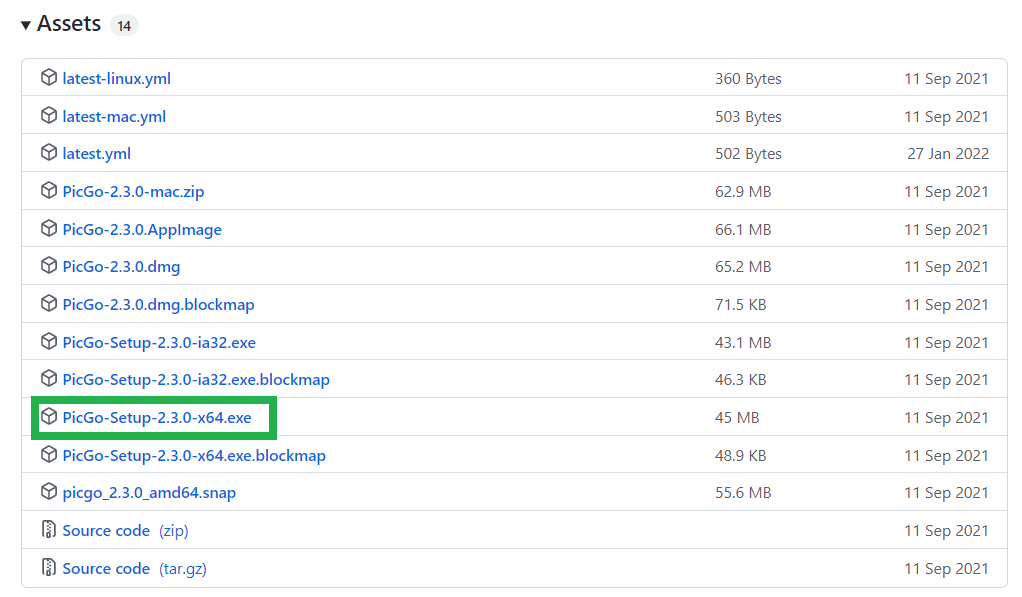Click the 502 Bytes size text
The image size is (1022, 597).
coord(748,154)
